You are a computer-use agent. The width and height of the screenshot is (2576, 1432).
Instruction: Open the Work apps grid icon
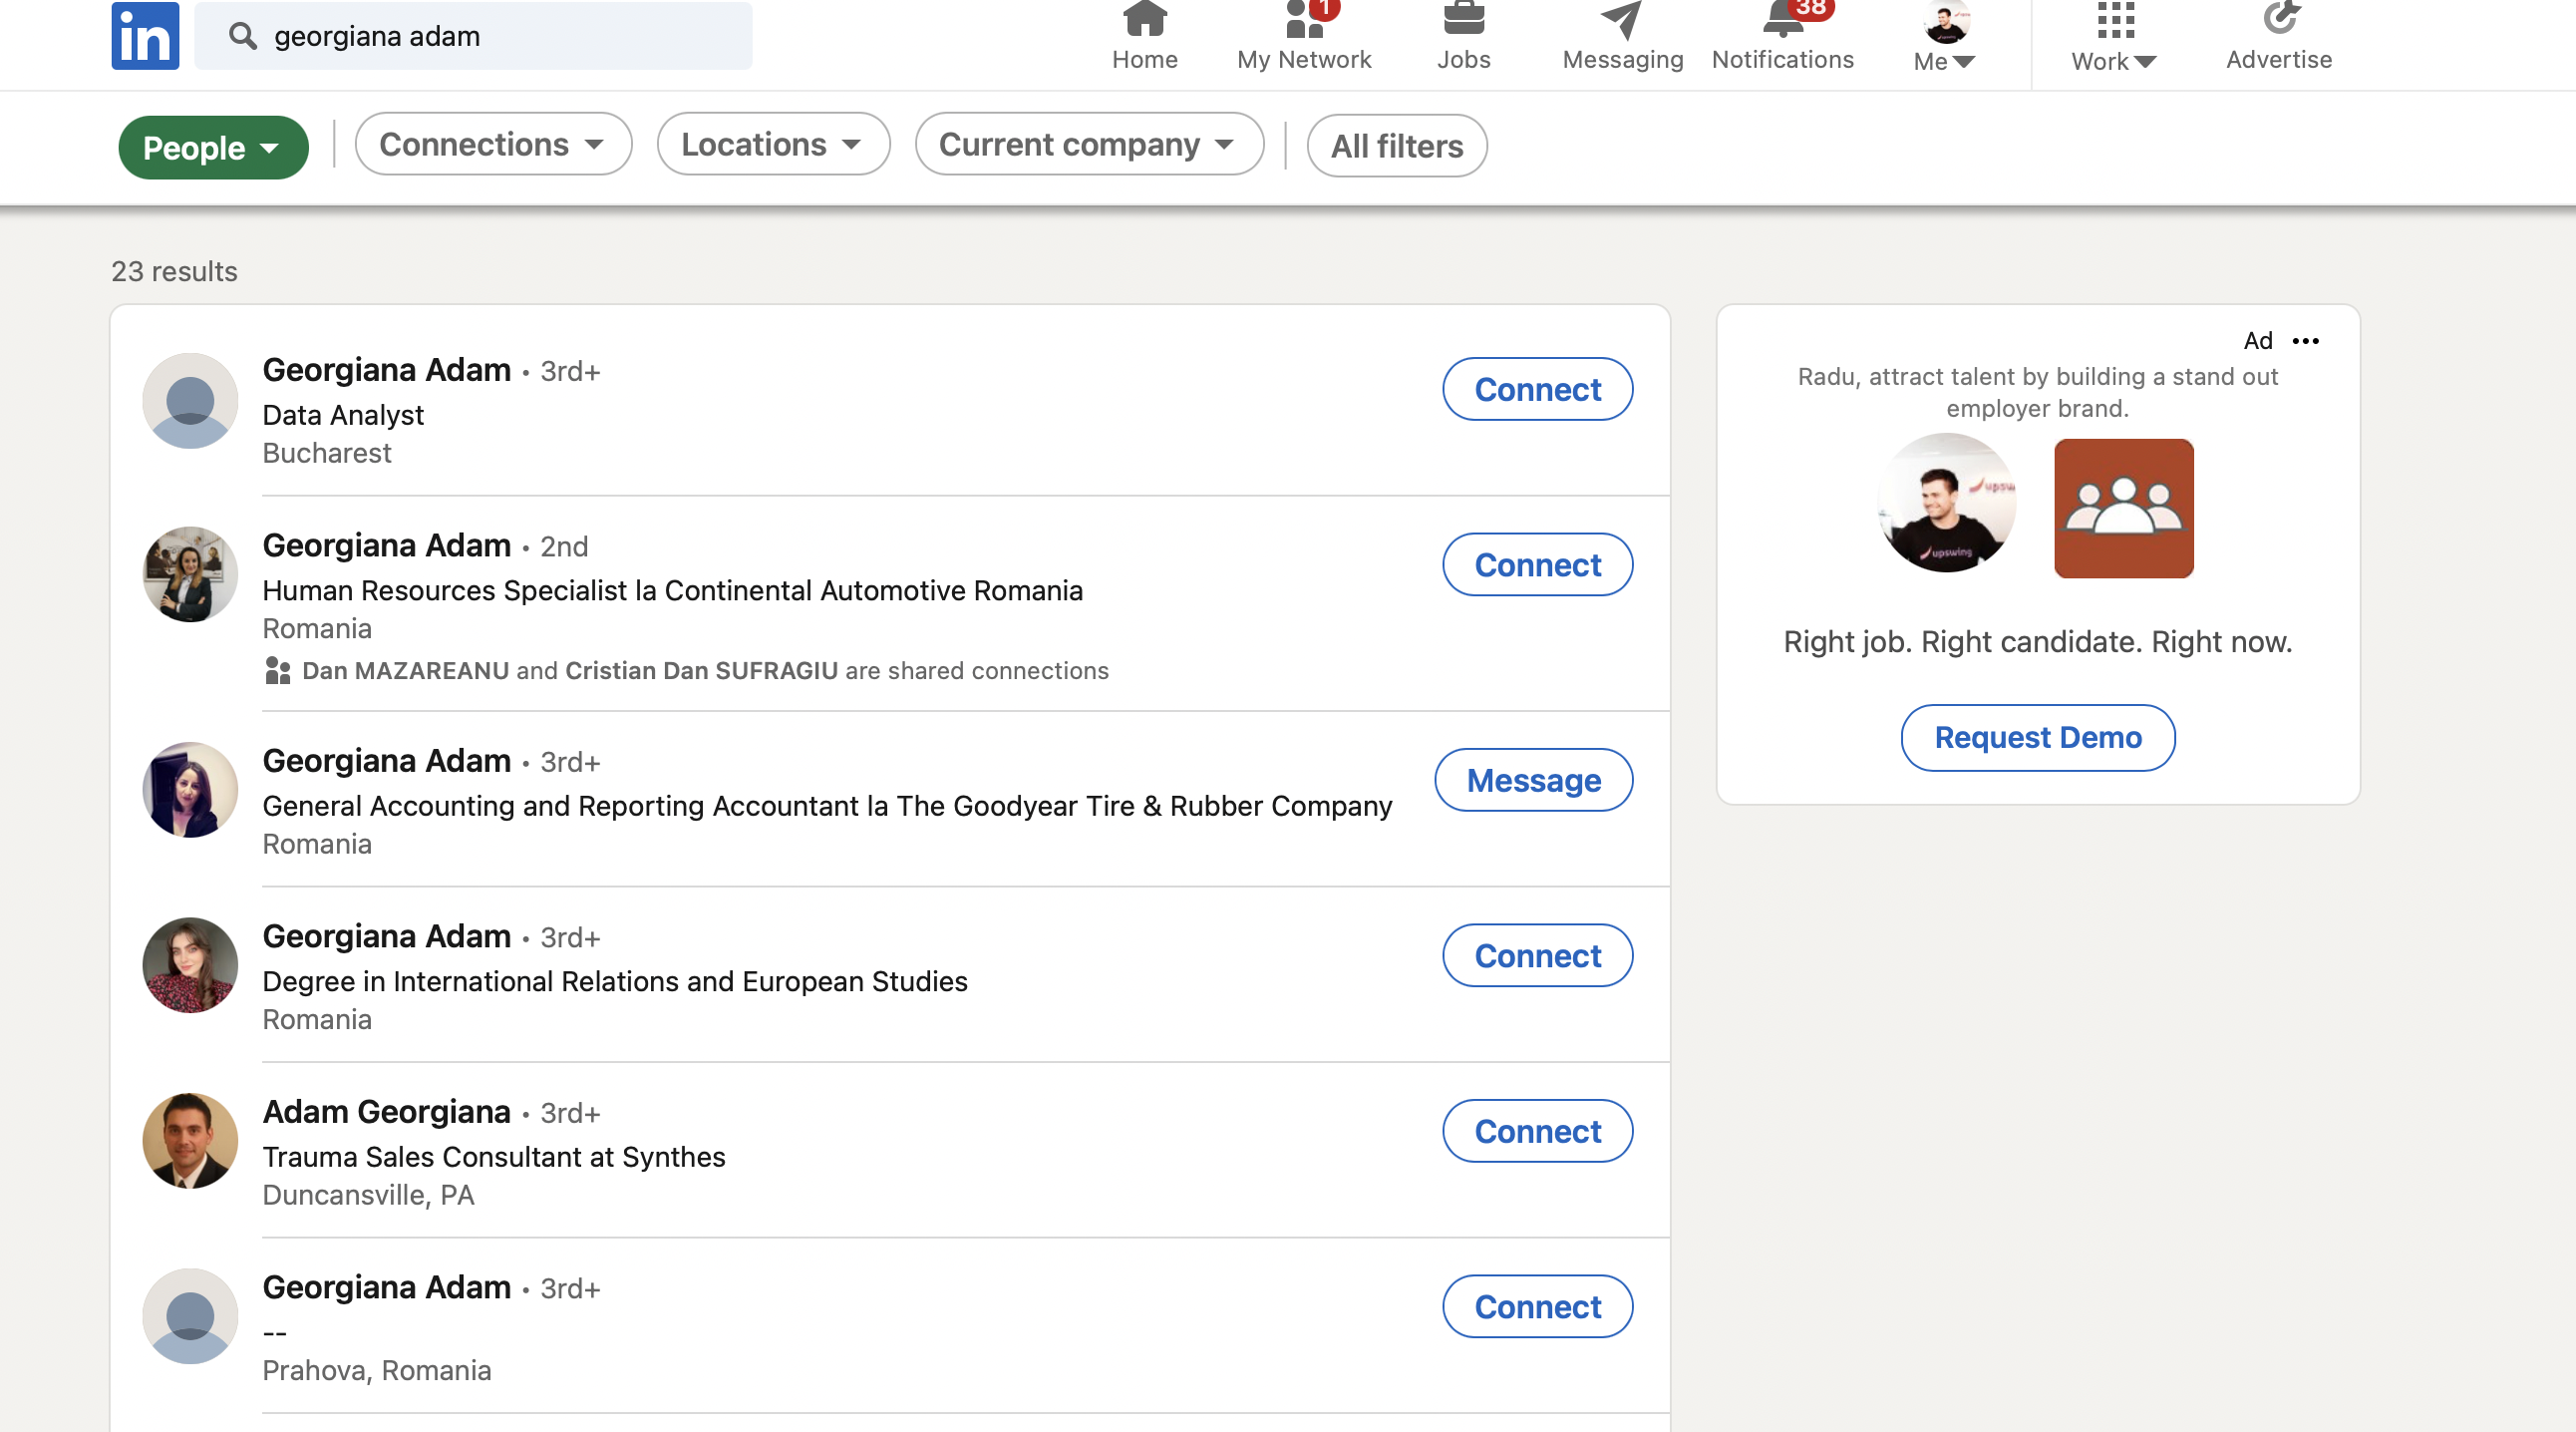point(2115,20)
